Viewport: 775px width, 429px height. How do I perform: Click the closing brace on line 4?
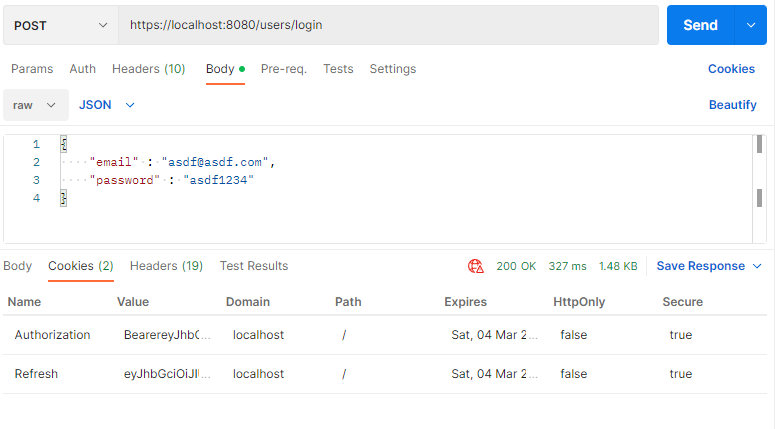click(63, 199)
